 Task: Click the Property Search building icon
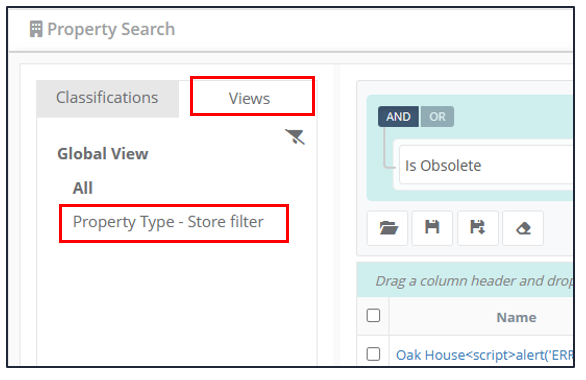click(36, 29)
